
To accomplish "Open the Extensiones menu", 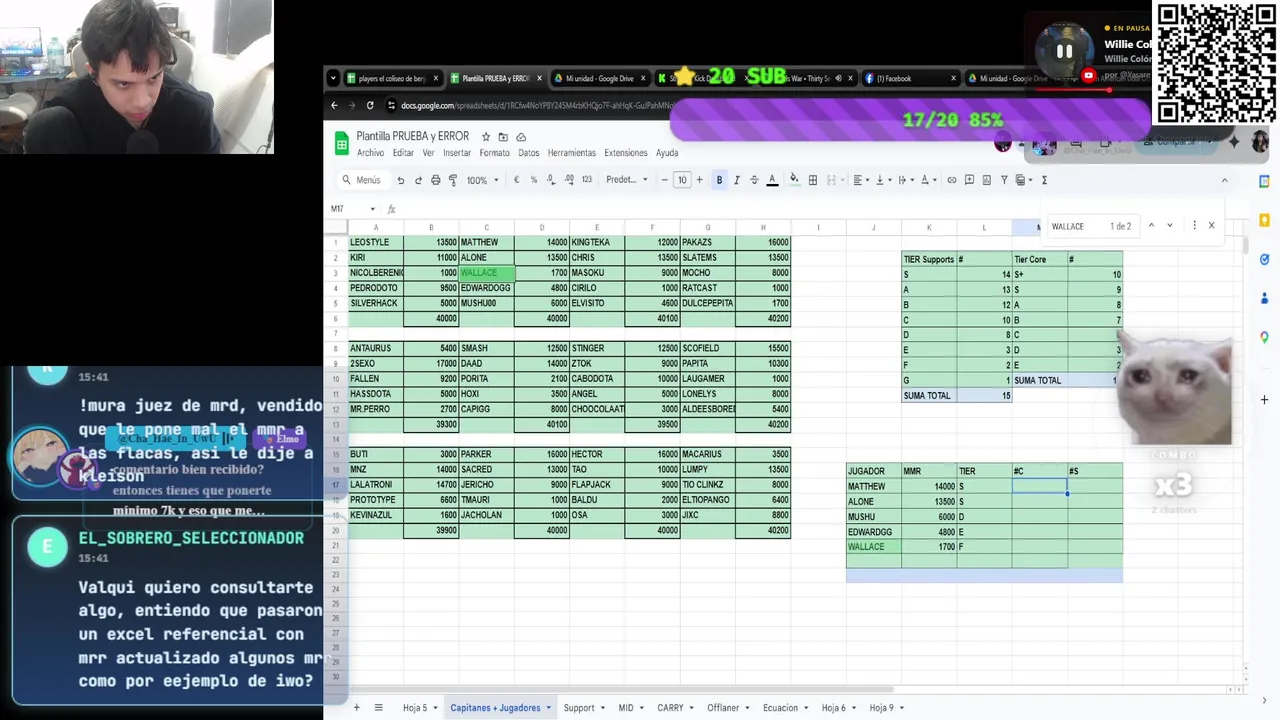I will pos(626,153).
